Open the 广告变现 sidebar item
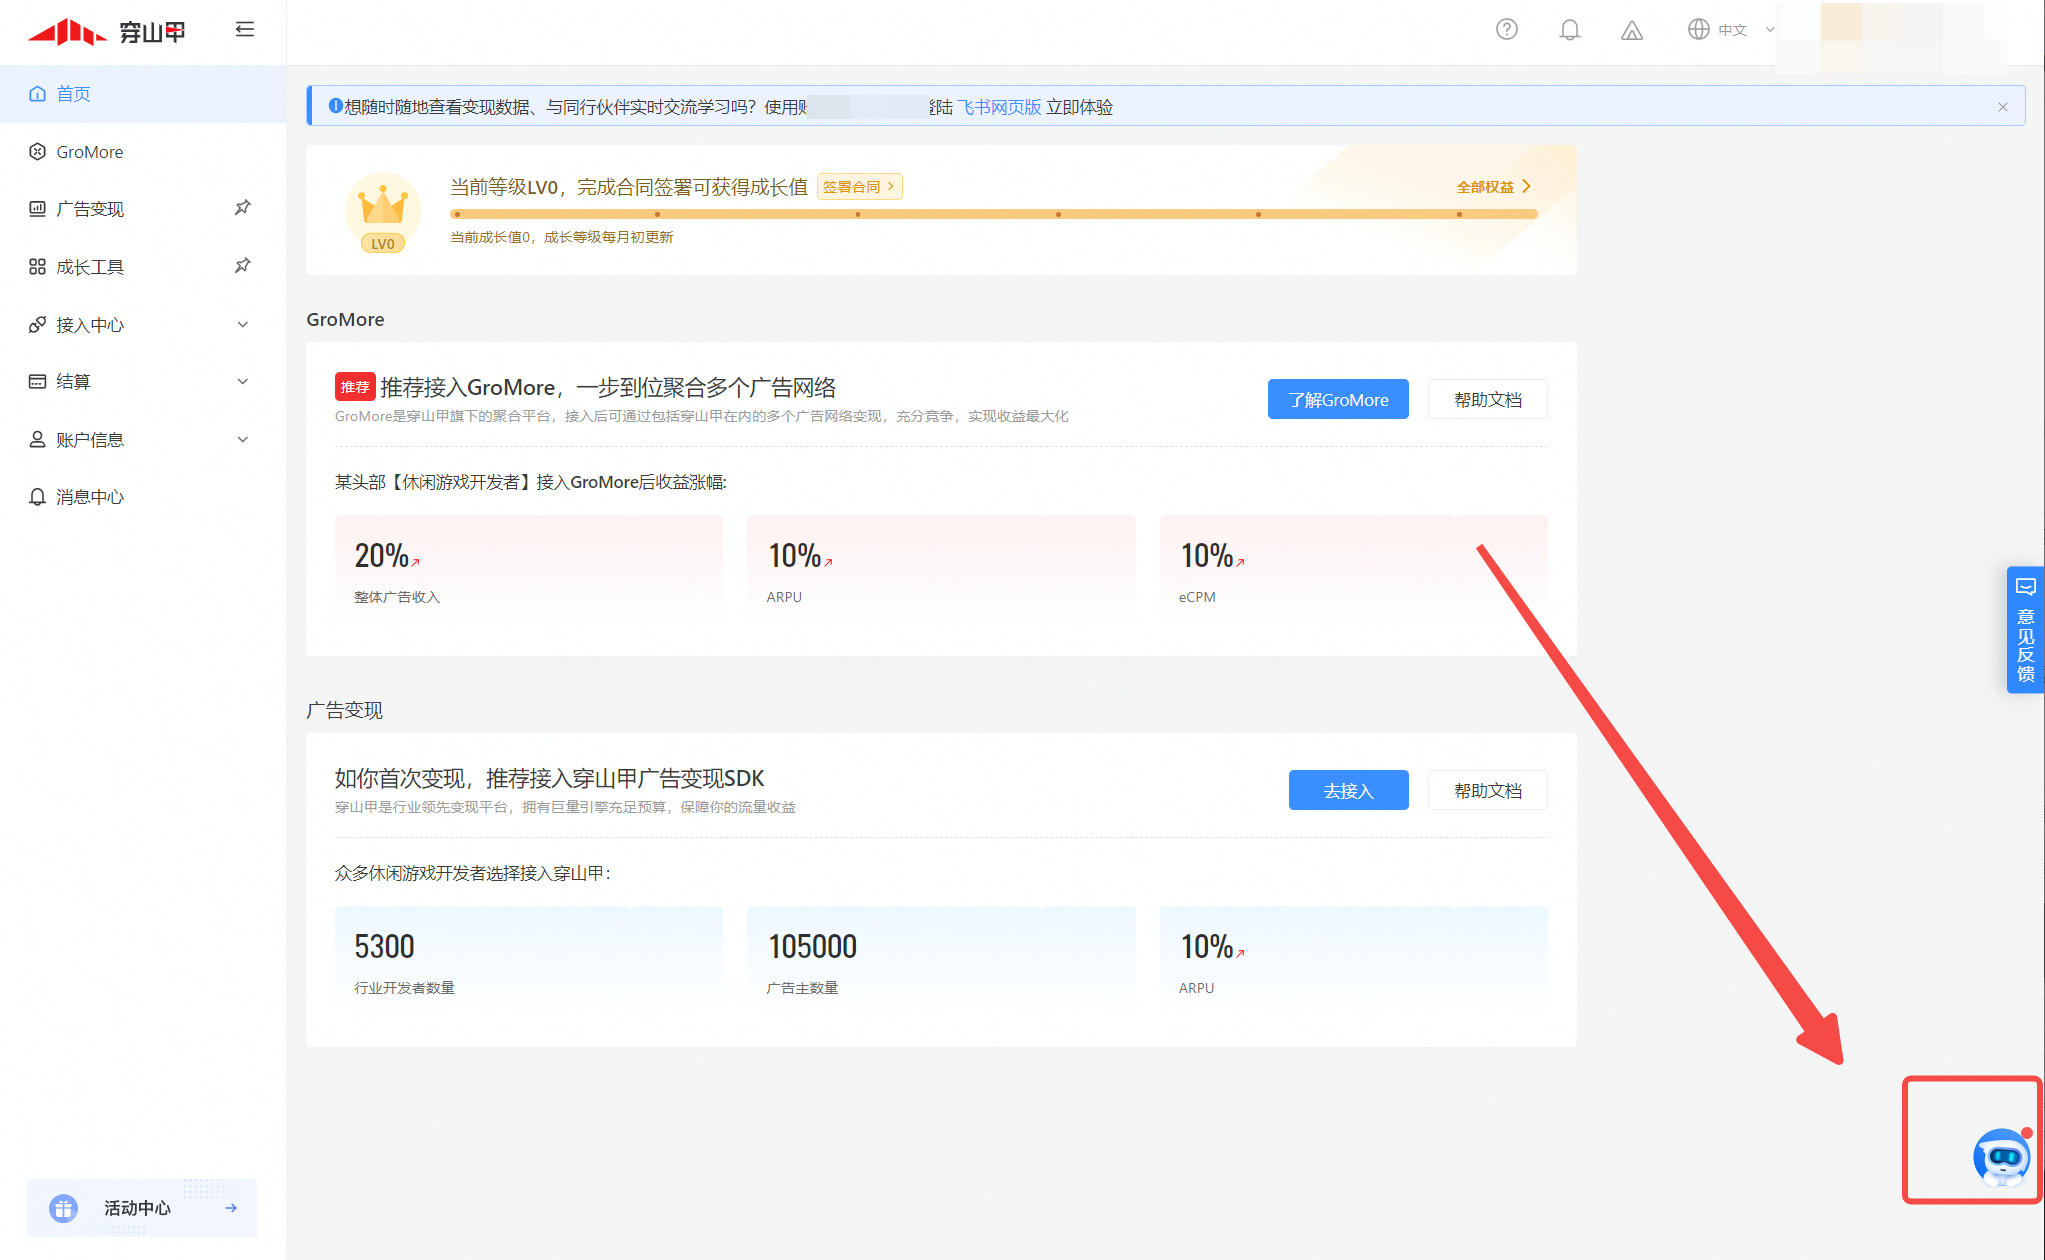This screenshot has width=2045, height=1260. [x=143, y=209]
